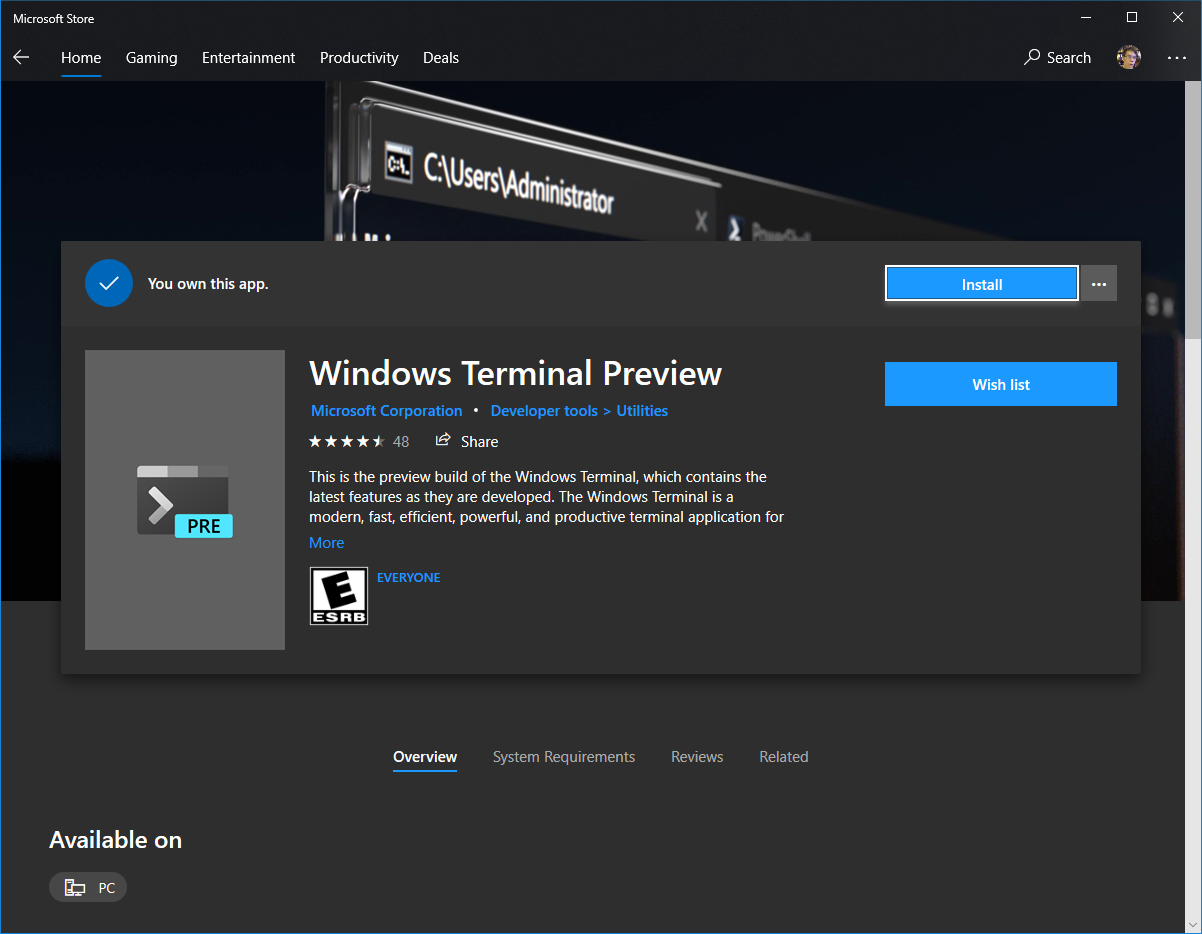Switch to the System Requirements tab
Image resolution: width=1202 pixels, height=934 pixels.
point(564,757)
